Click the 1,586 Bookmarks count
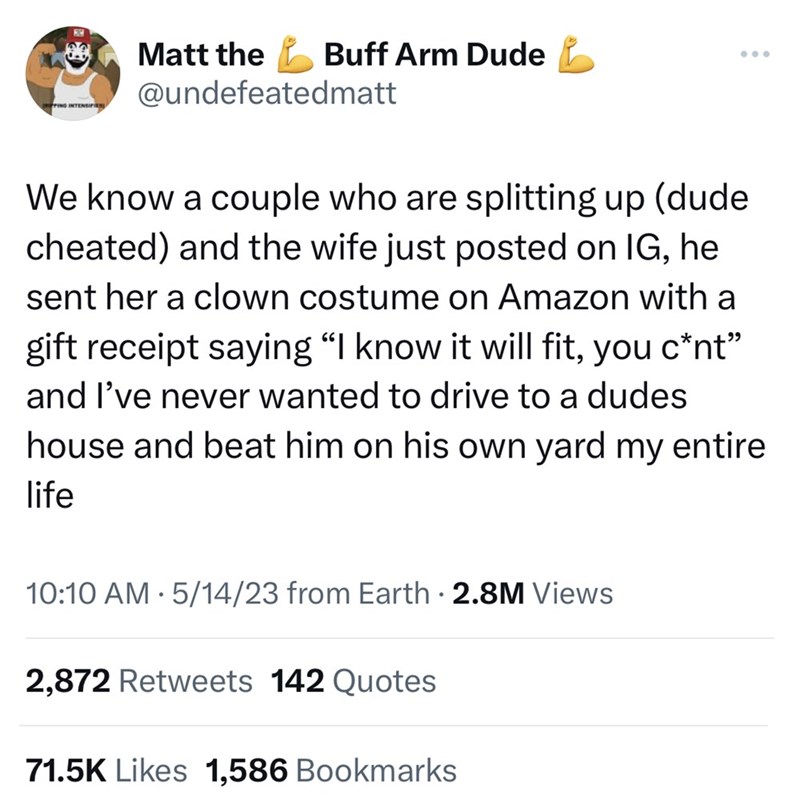 (x=331, y=769)
